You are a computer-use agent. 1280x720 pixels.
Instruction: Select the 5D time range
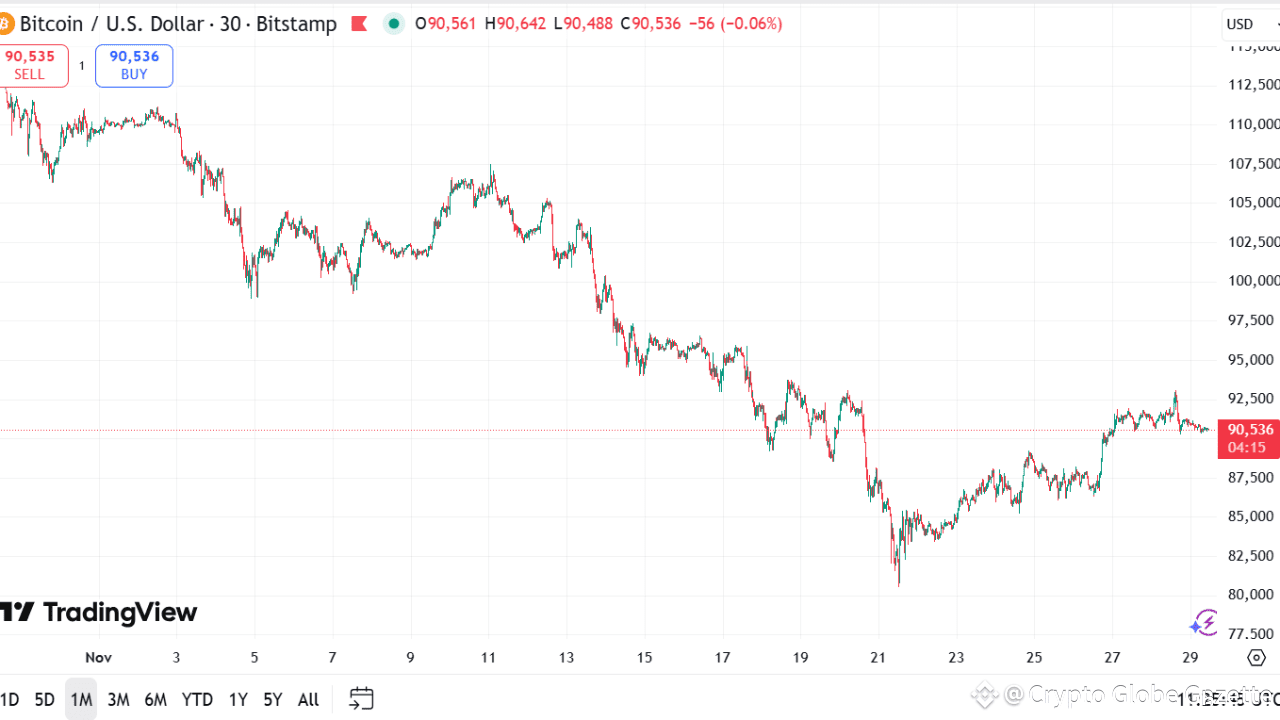tap(44, 700)
